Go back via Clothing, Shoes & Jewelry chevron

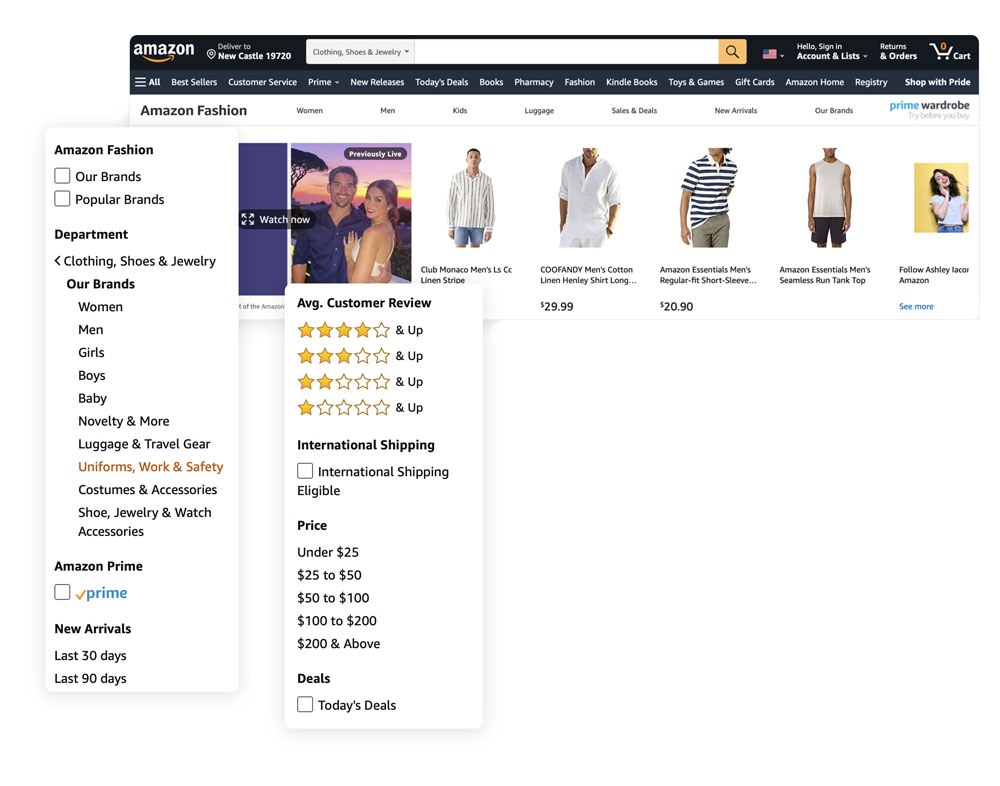[x=58, y=261]
